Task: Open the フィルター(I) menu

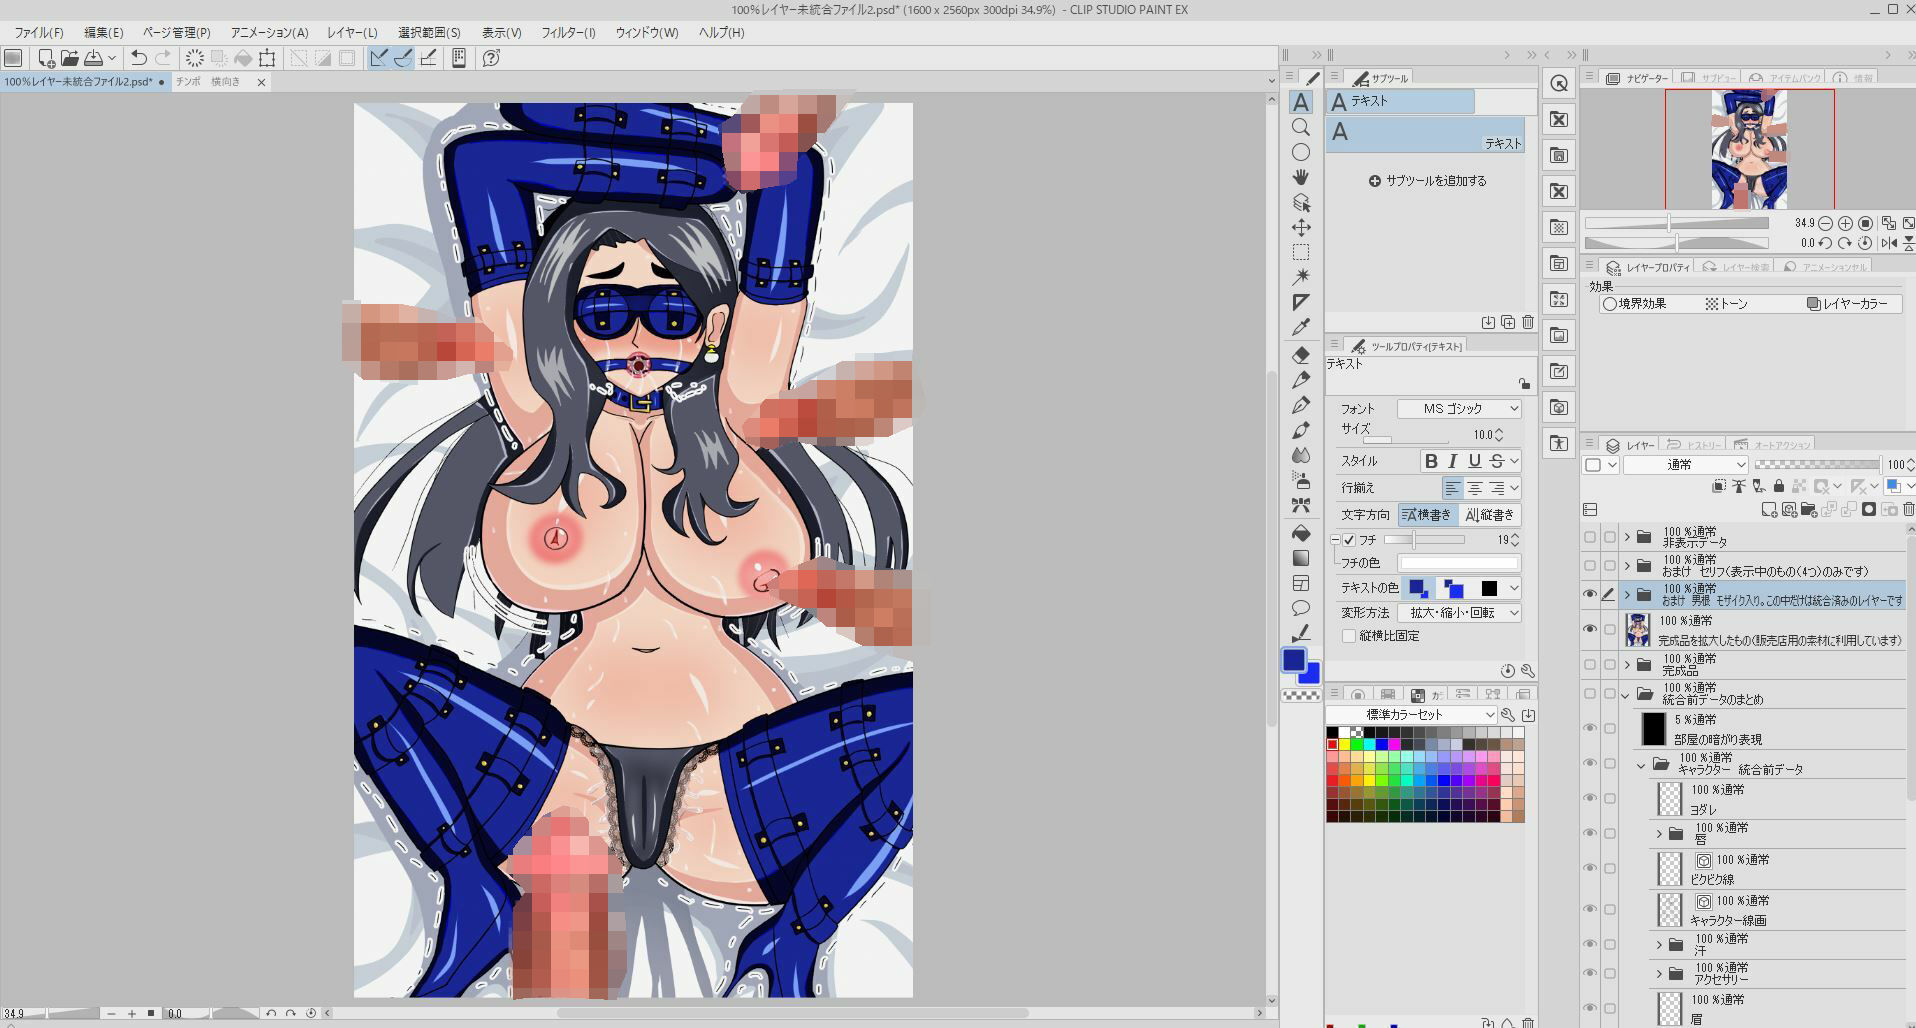Action: click(x=568, y=32)
